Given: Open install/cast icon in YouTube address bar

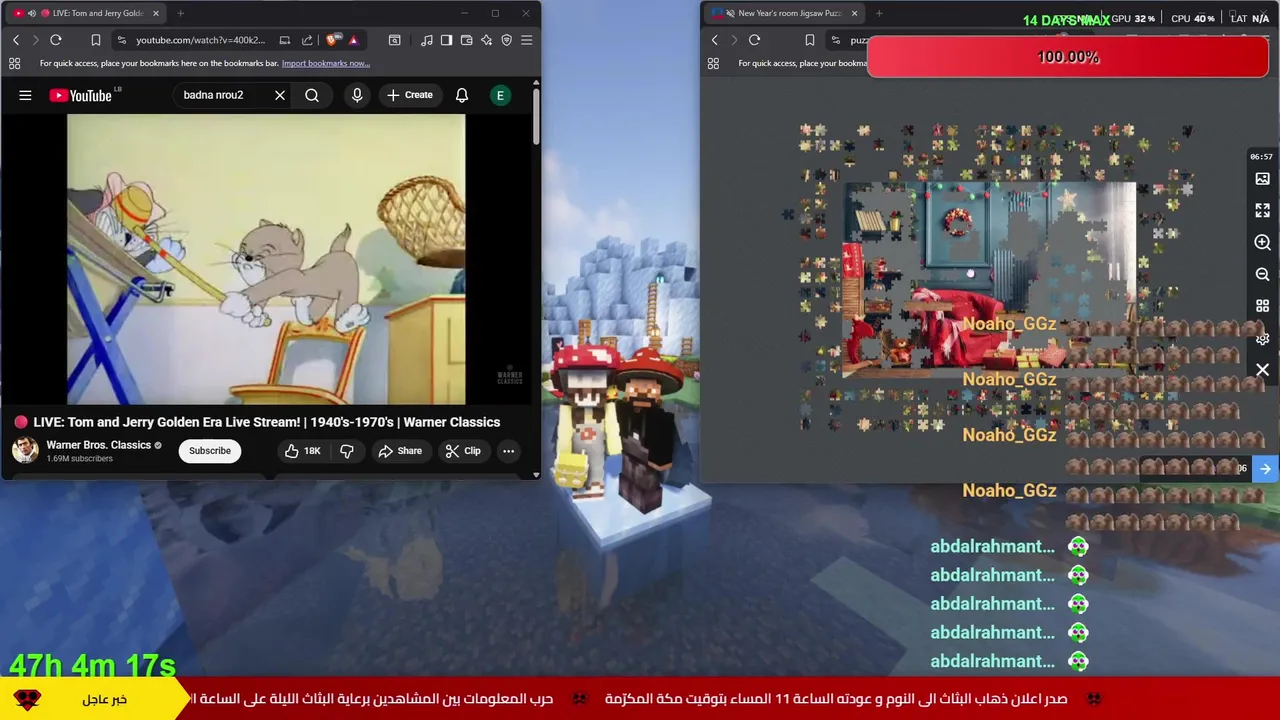Looking at the screenshot, I should (x=285, y=40).
